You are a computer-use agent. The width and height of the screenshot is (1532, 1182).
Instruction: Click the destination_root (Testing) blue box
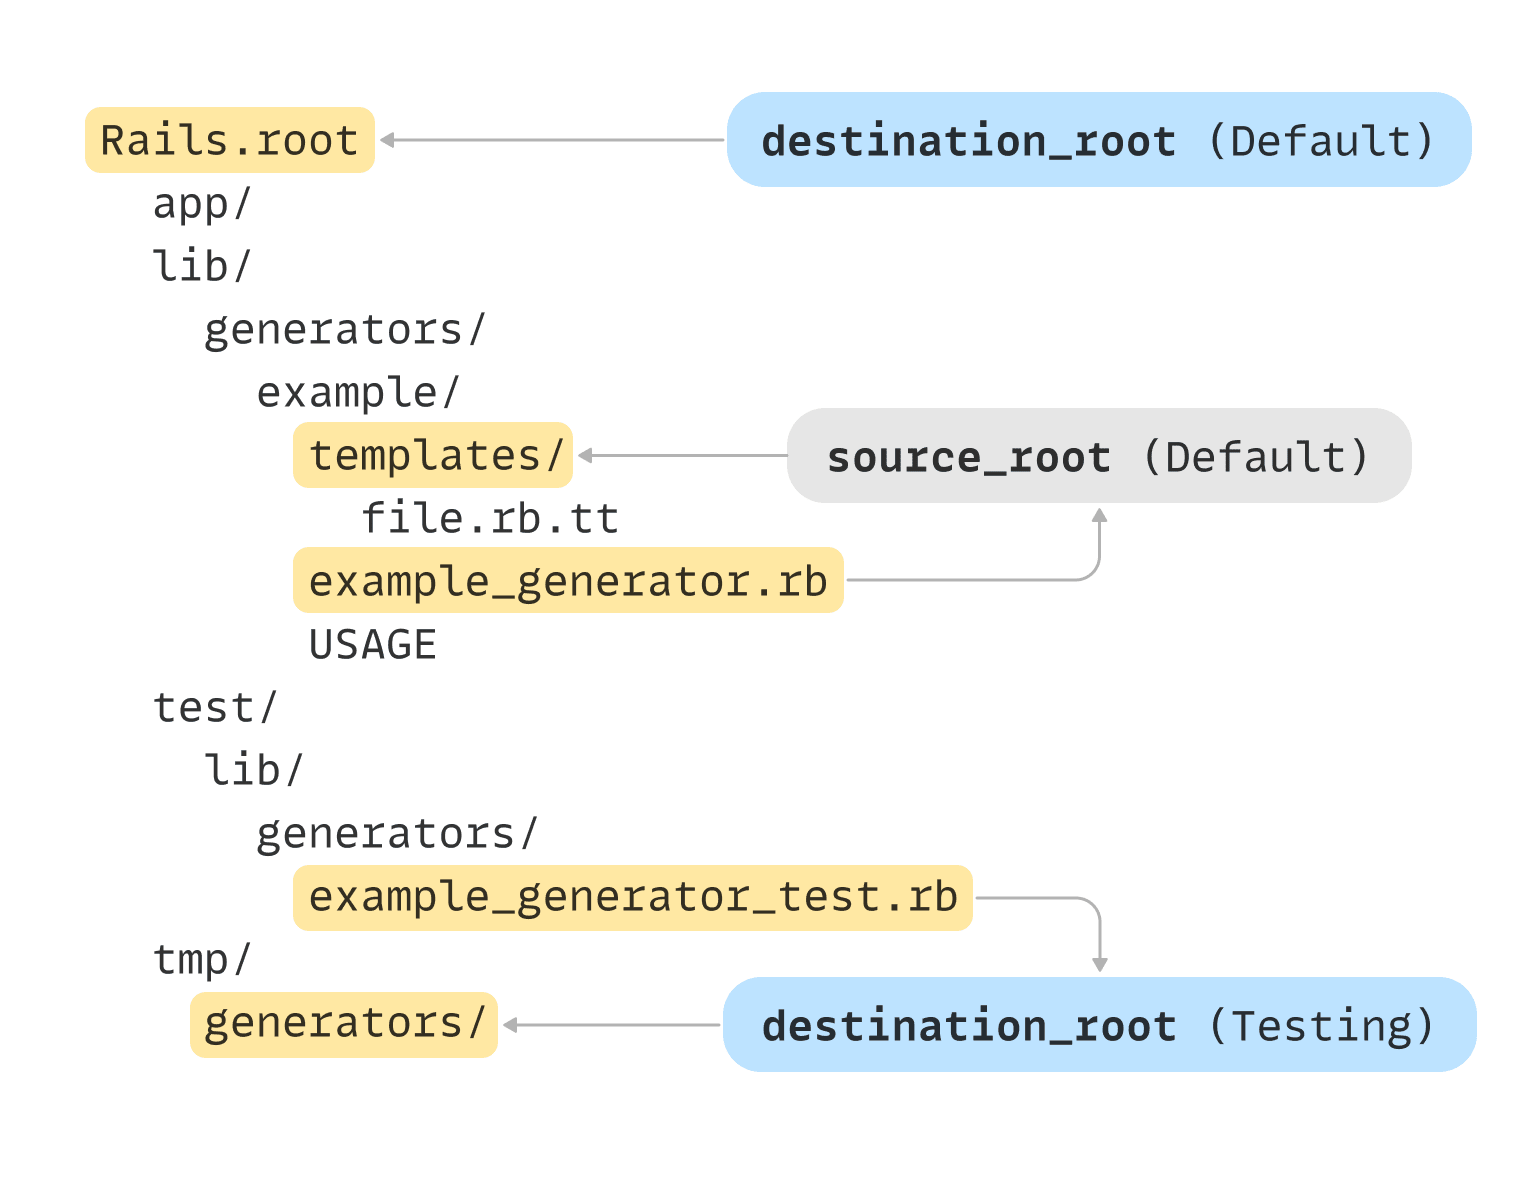coord(1099,1025)
